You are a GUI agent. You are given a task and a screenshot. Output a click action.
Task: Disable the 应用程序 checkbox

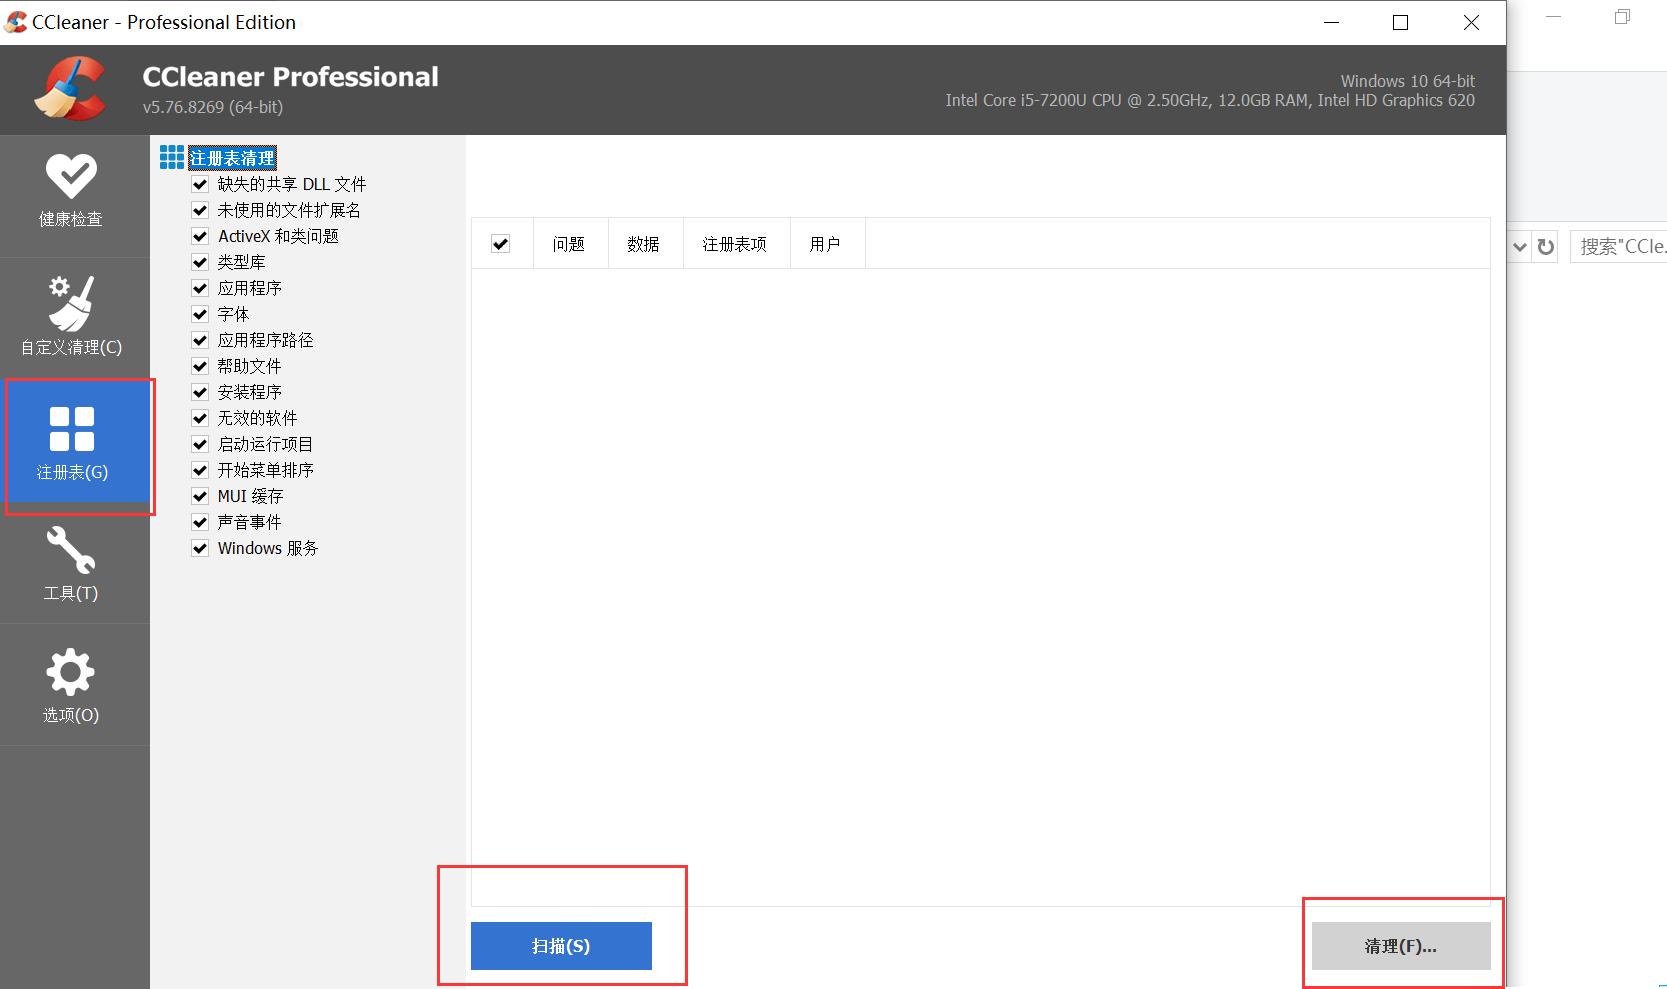pos(200,288)
